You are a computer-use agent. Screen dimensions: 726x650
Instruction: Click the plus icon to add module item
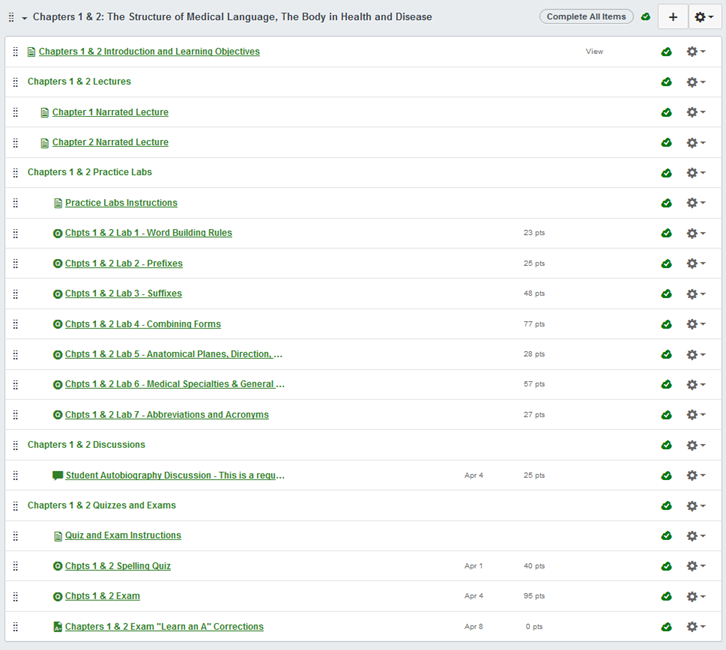coord(673,17)
